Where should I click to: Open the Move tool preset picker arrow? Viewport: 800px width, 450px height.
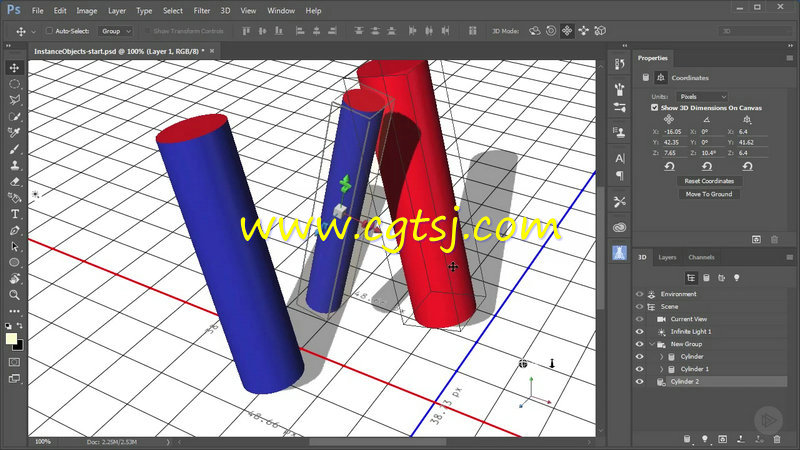34,32
